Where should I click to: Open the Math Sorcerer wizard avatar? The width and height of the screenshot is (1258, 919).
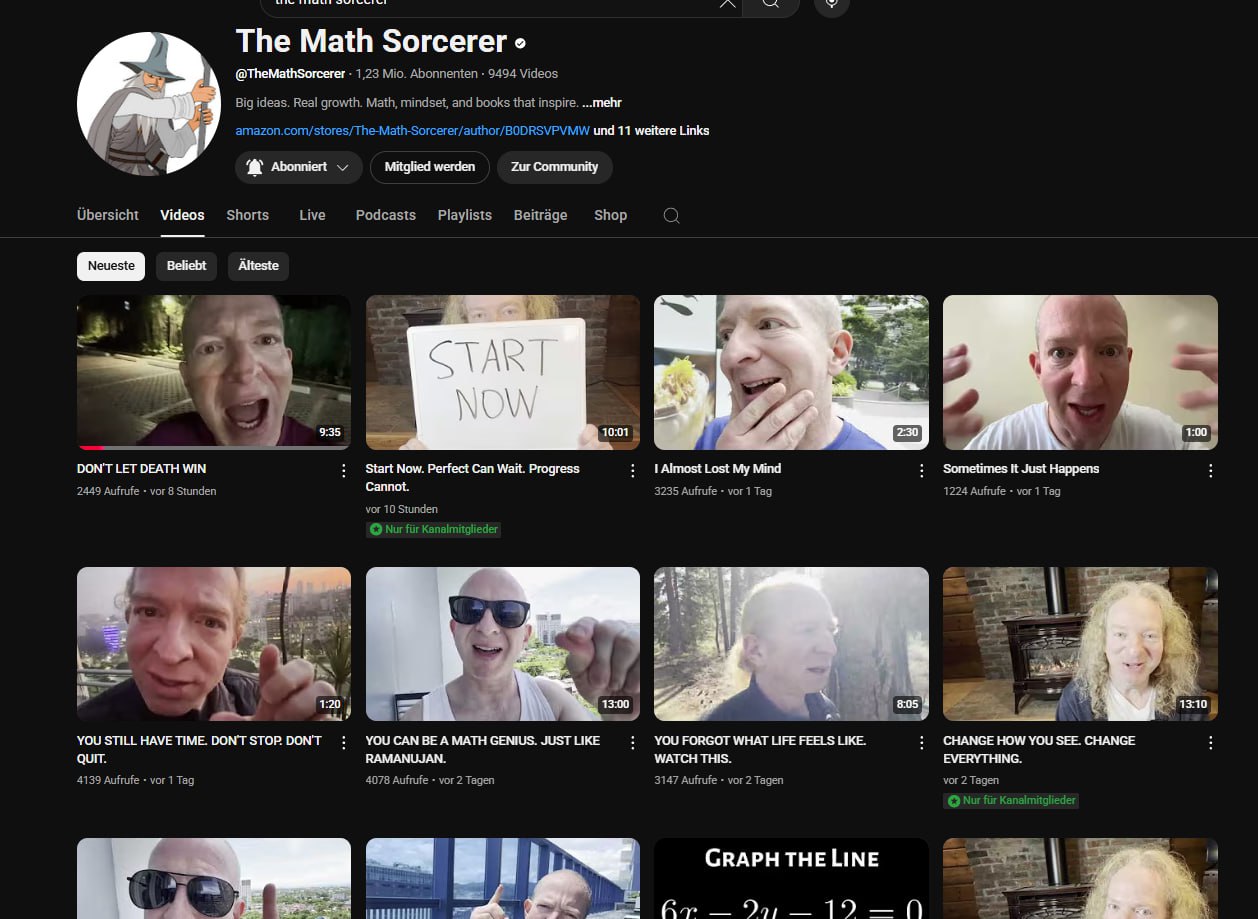pyautogui.click(x=149, y=103)
